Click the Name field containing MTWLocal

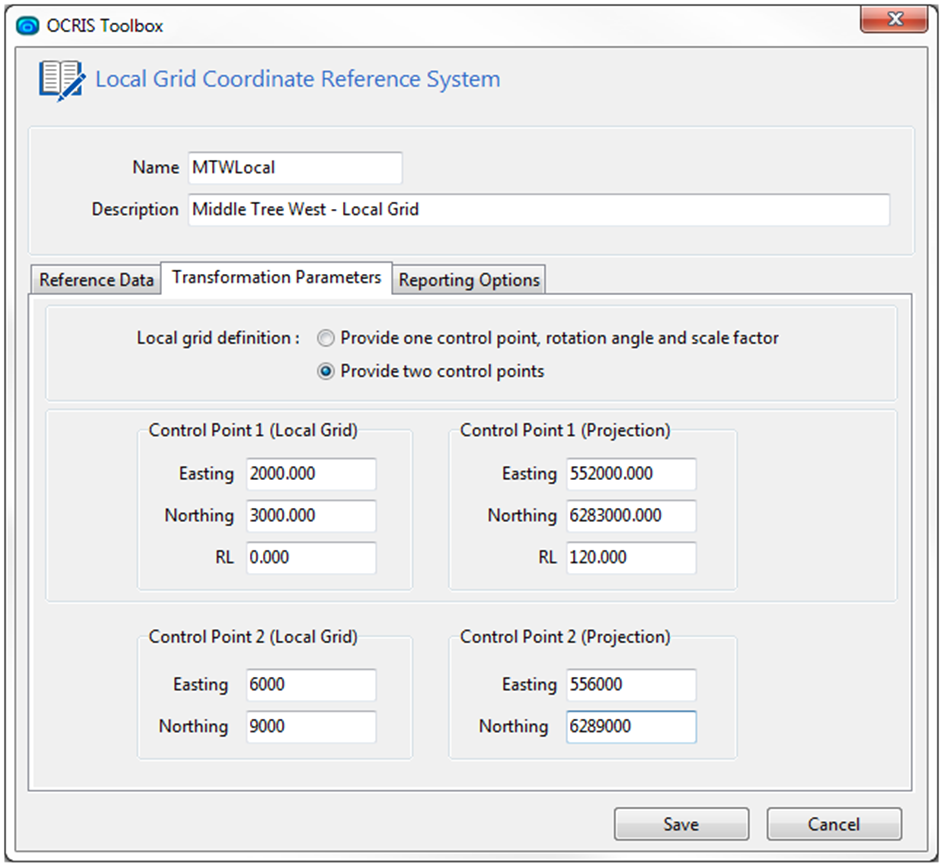(295, 168)
